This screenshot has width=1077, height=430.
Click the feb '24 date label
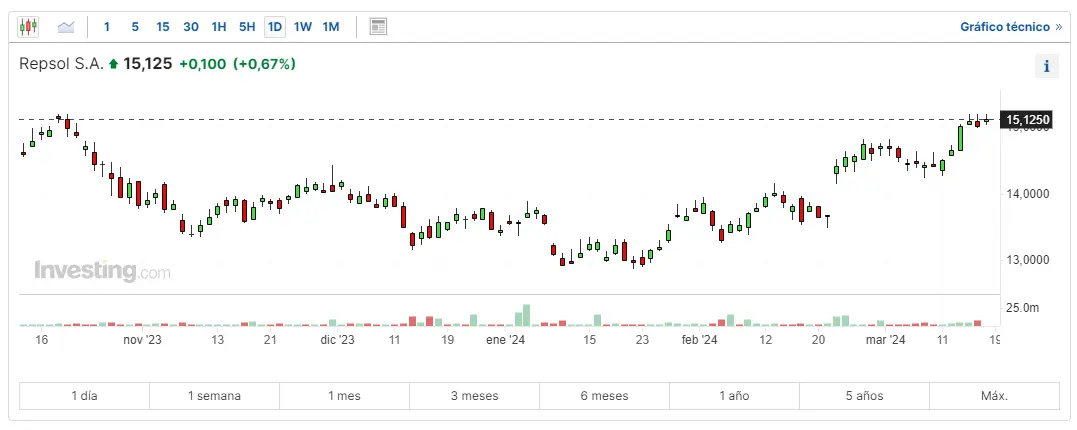699,339
